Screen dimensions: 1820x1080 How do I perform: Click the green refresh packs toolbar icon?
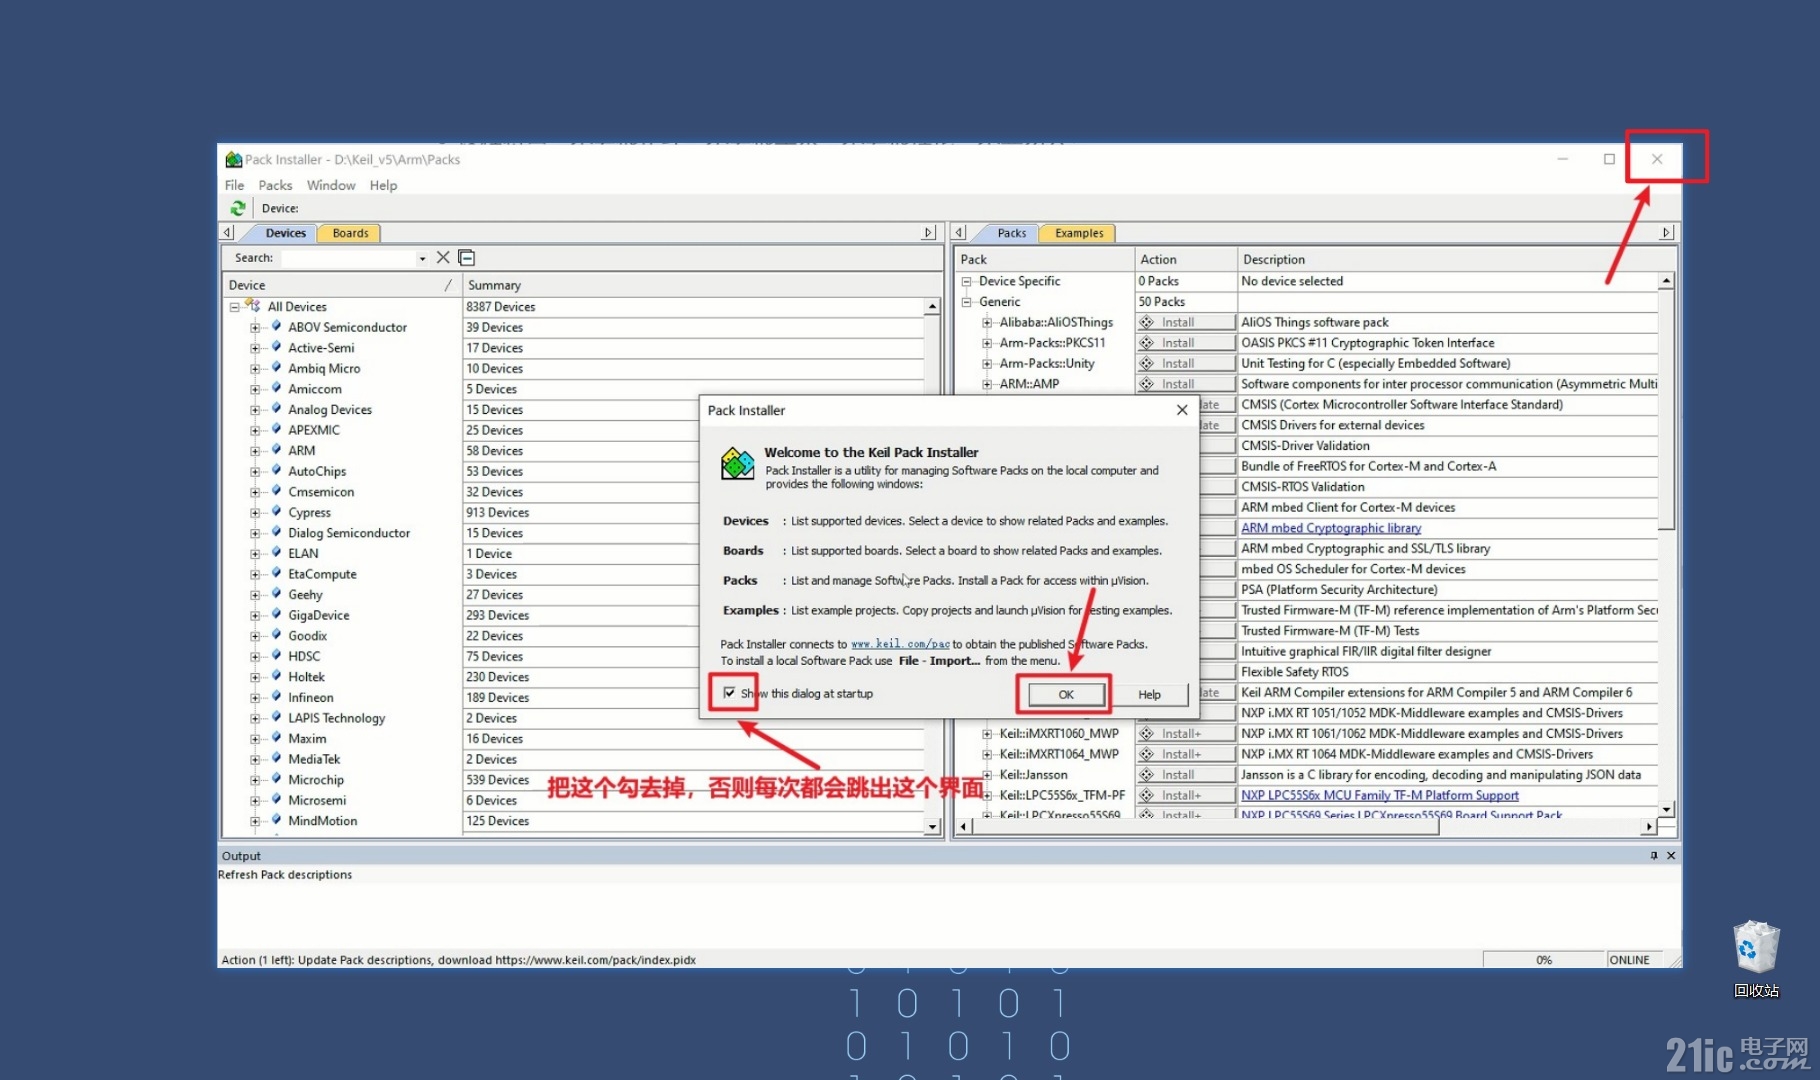click(238, 208)
